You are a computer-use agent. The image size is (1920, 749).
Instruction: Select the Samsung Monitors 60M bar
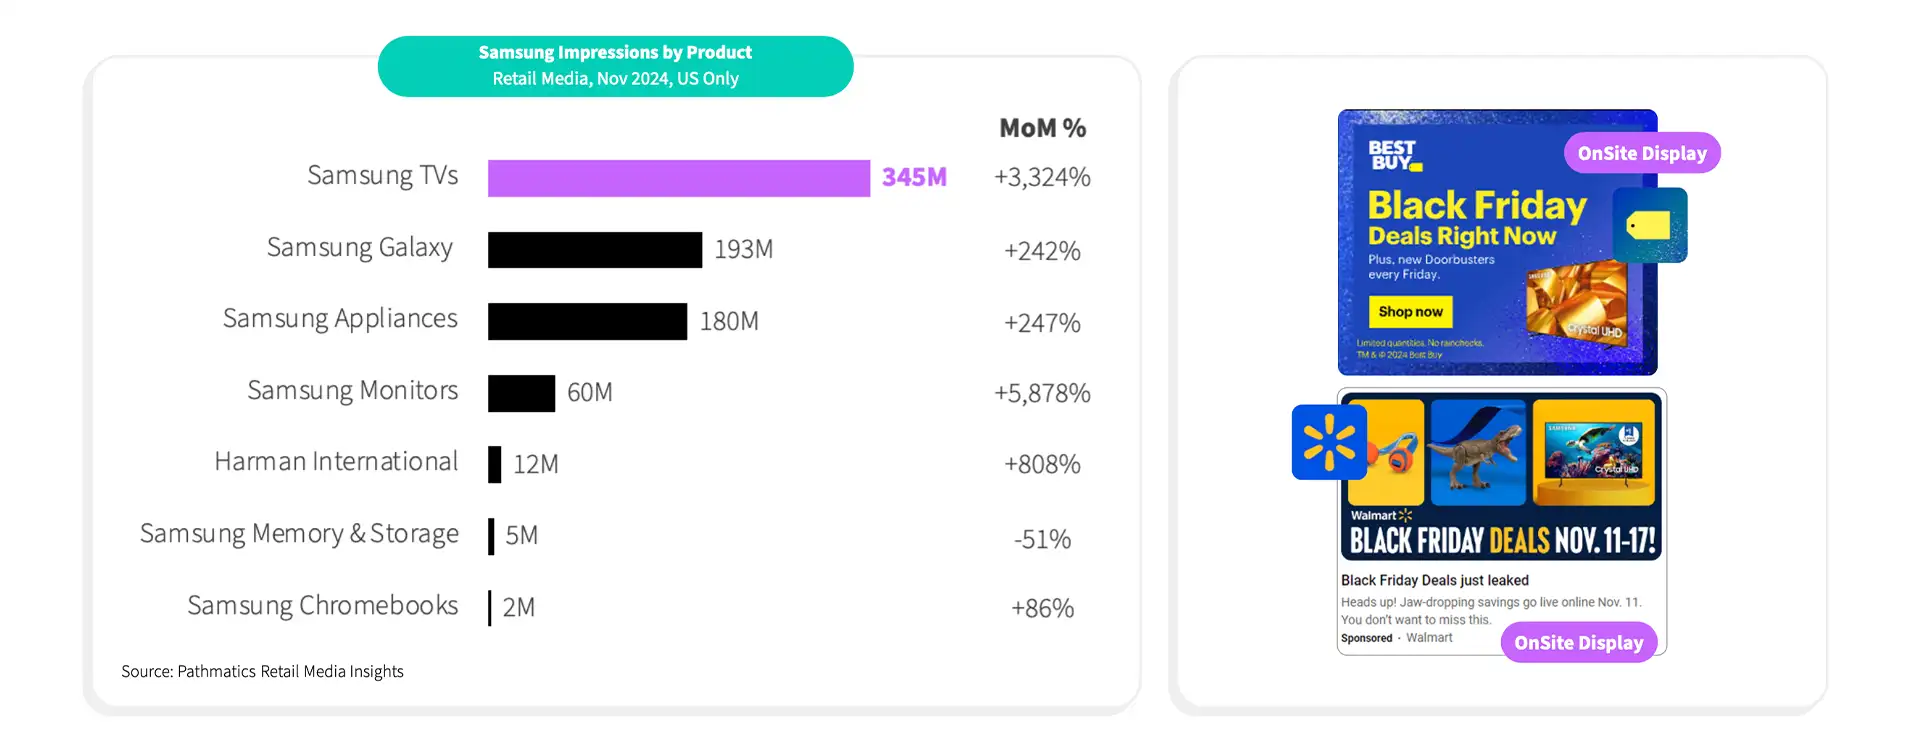521,393
